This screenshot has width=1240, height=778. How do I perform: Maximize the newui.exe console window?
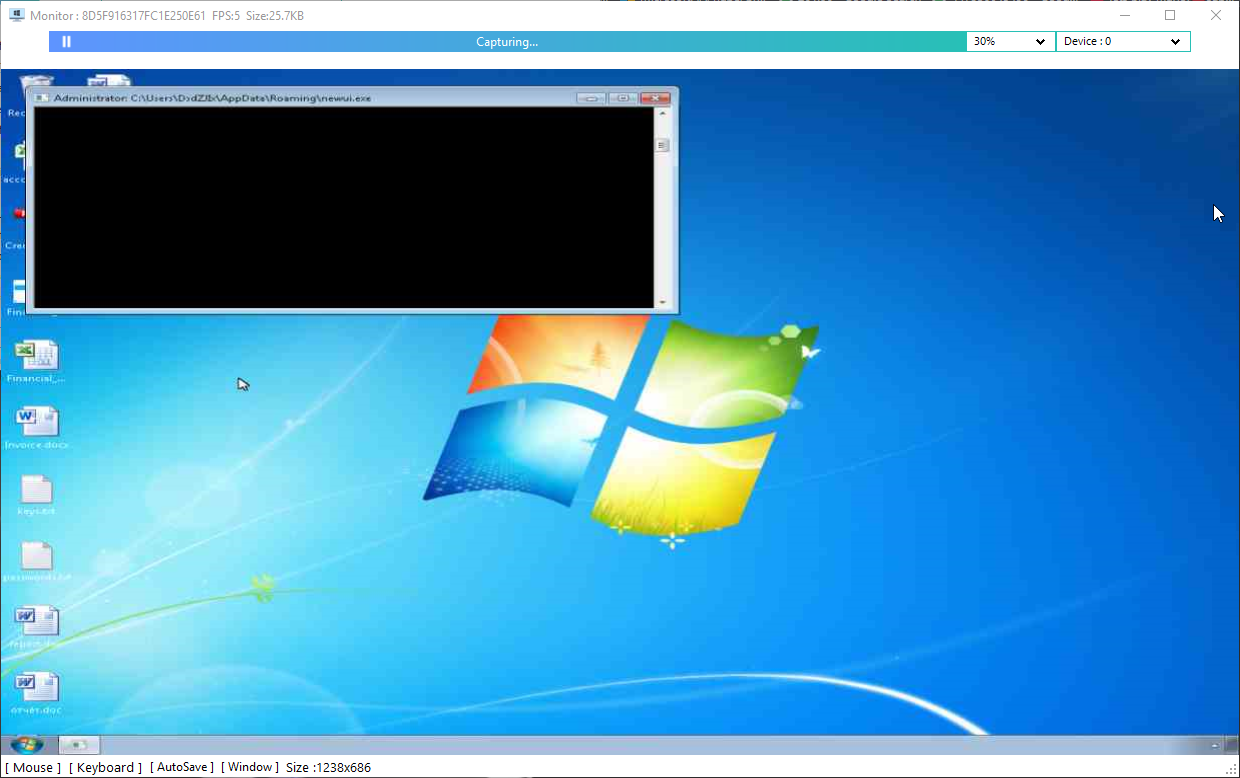[622, 98]
